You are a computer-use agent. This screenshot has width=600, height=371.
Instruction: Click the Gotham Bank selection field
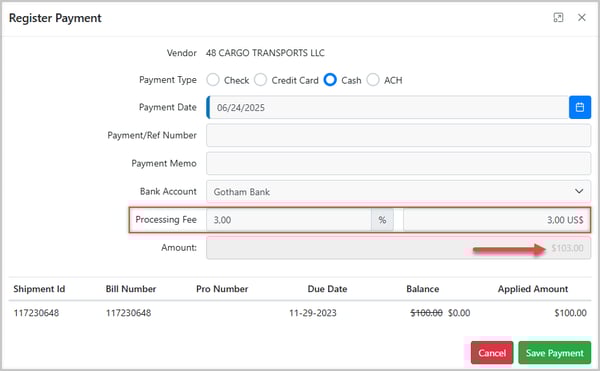pos(398,191)
